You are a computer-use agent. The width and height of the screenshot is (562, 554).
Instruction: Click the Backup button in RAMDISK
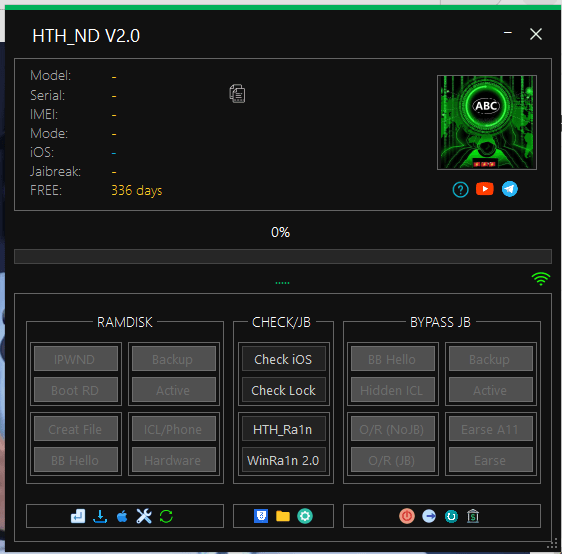click(173, 359)
